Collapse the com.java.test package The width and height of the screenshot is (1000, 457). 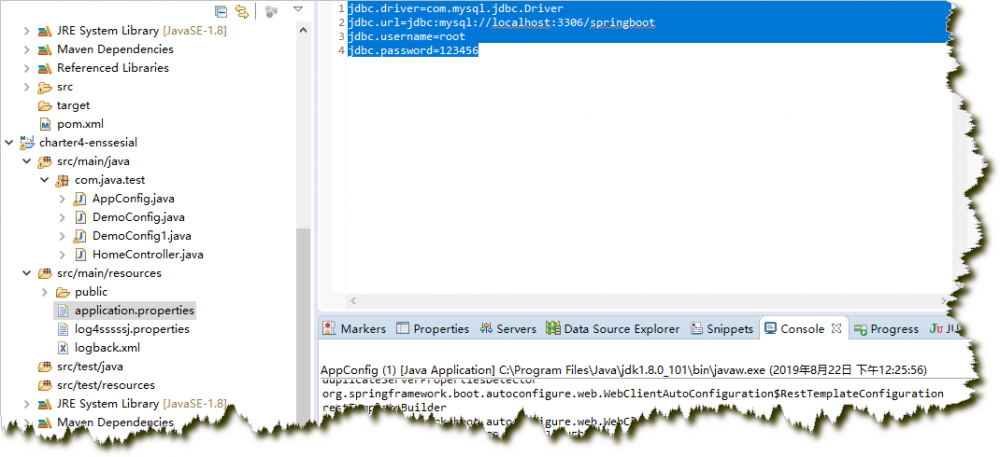tap(45, 180)
